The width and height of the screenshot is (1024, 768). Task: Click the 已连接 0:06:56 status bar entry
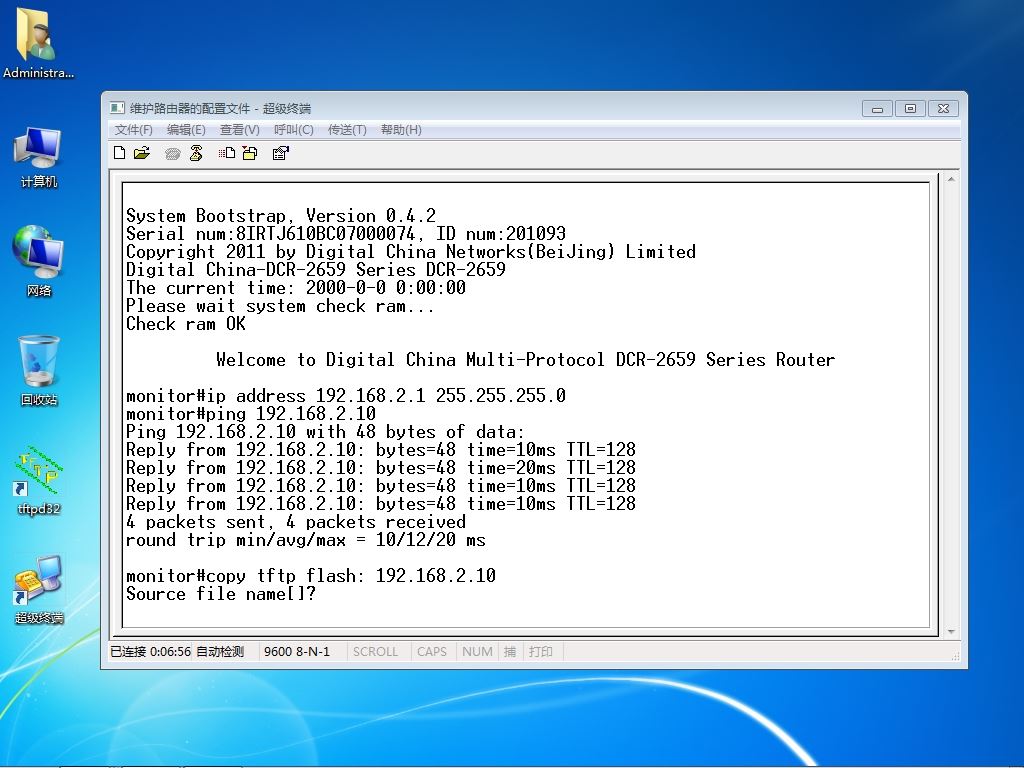[150, 652]
